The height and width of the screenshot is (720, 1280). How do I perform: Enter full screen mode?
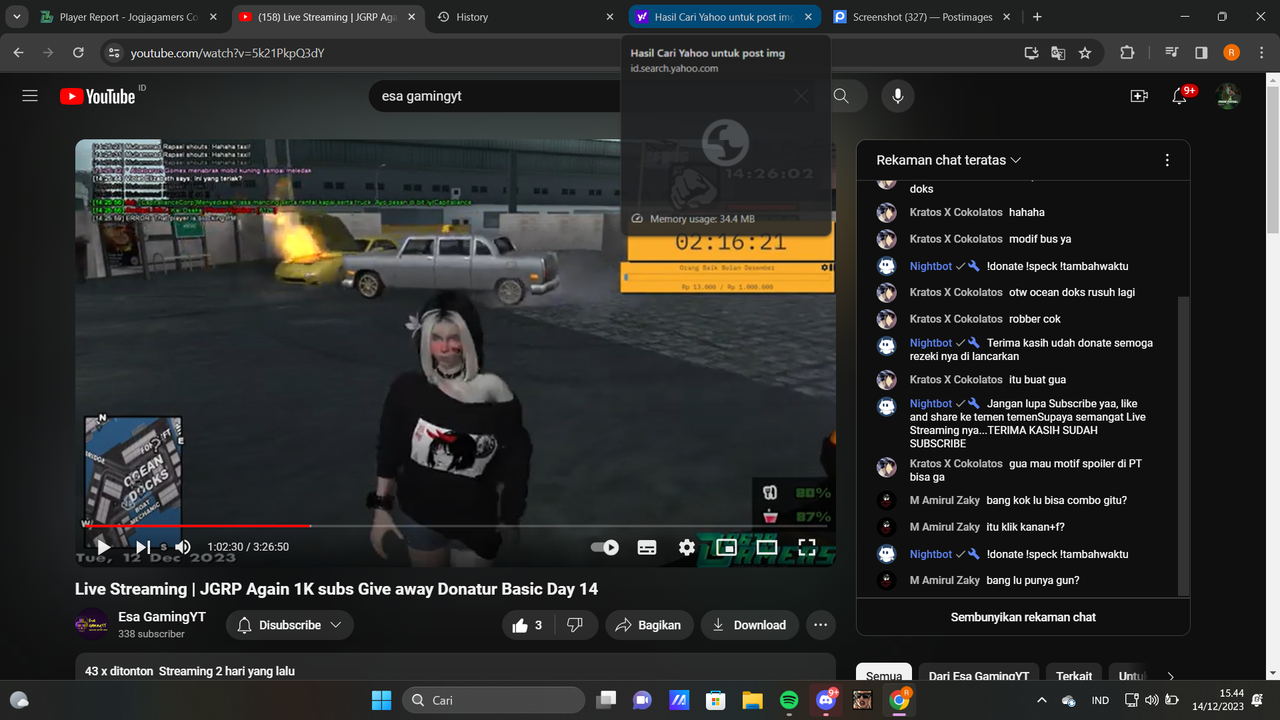[x=807, y=547]
